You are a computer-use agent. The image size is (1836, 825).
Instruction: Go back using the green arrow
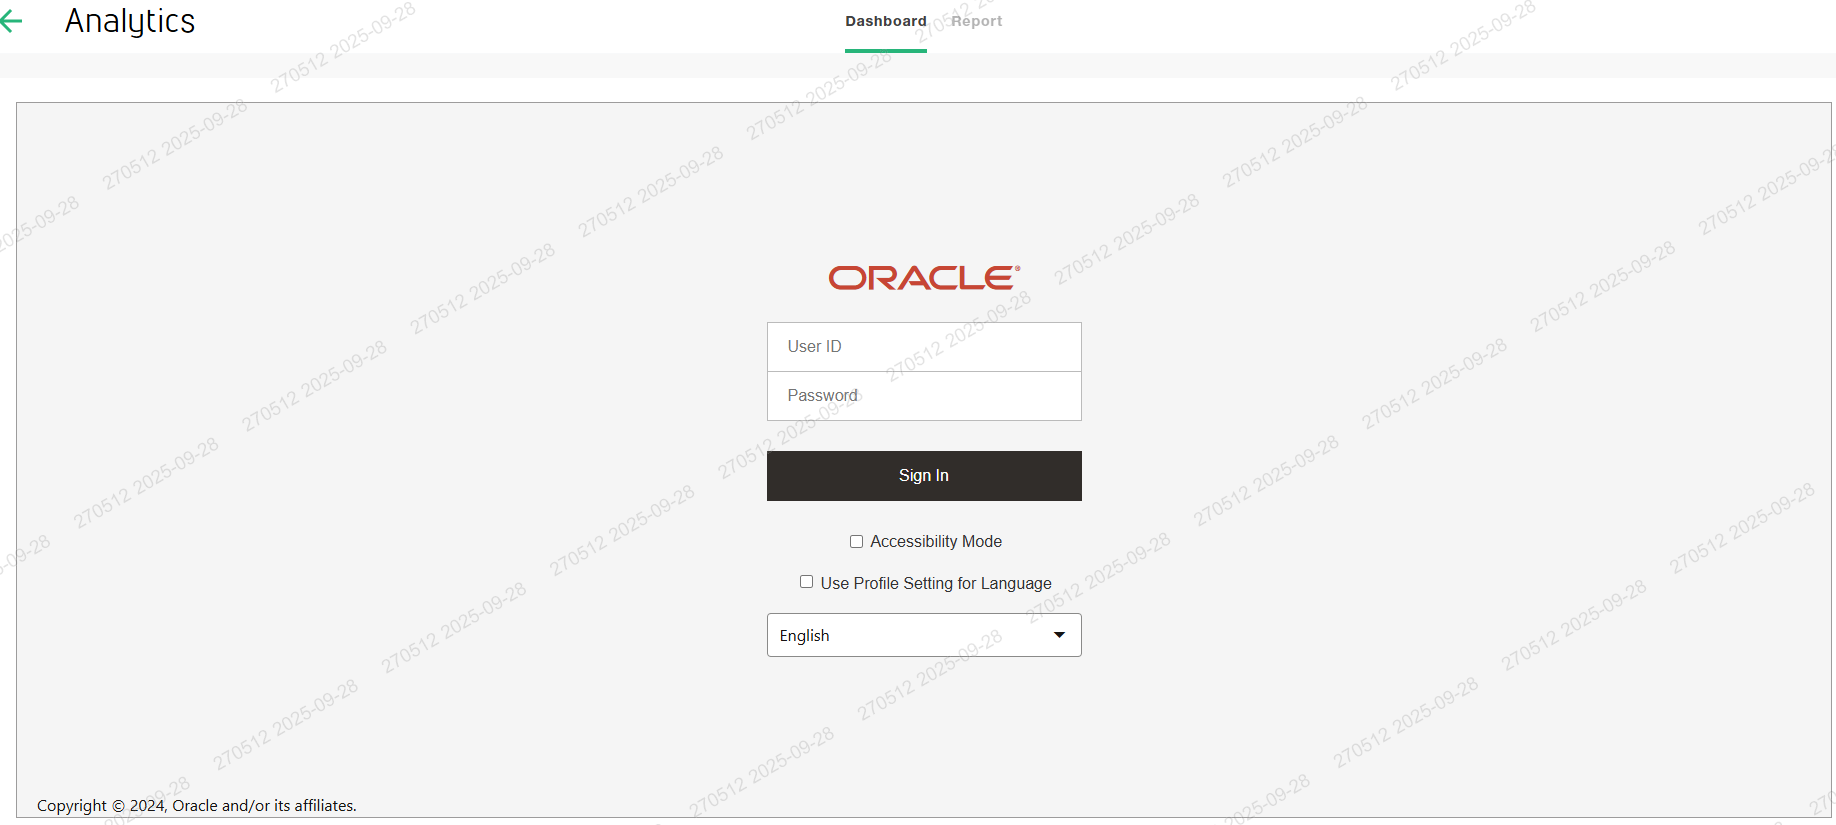tap(11, 21)
